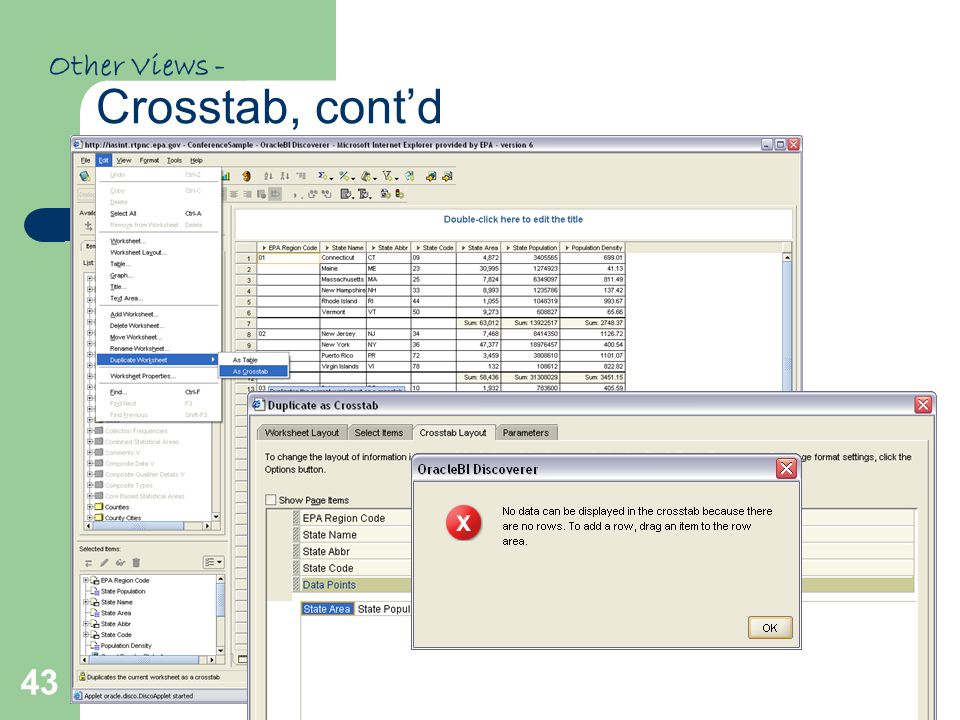Viewport: 960px width, 720px height.
Task: Click row header number 5 in the worksheet
Action: [x=247, y=301]
